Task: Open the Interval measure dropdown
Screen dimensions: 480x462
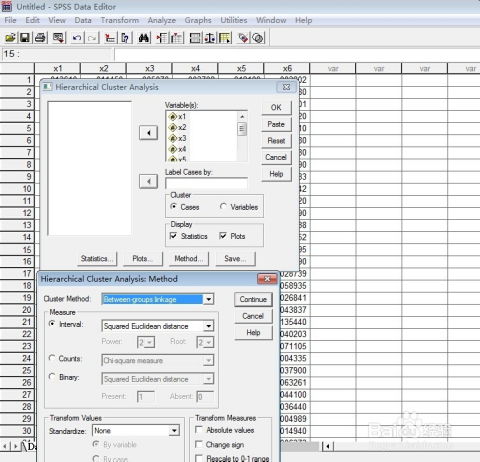Action: coord(208,326)
